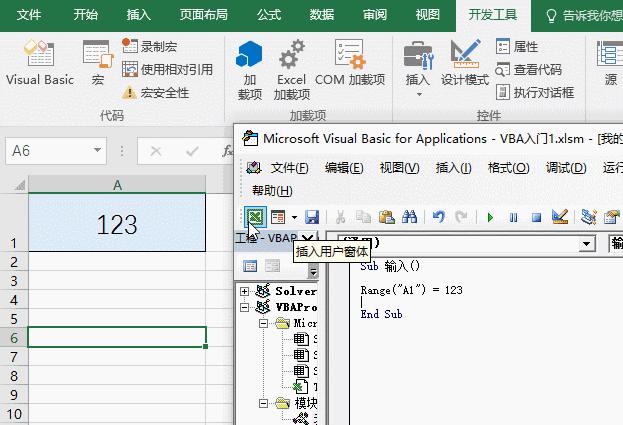The width and height of the screenshot is (623, 425).
Task: Switch to the 审阅 ribbon tab
Action: [375, 15]
